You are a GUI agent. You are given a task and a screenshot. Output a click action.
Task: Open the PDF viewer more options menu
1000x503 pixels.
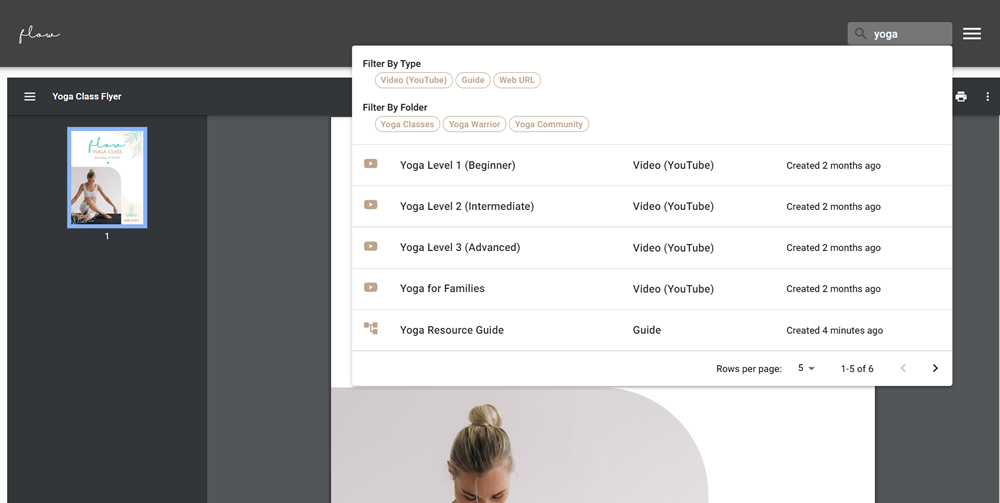point(987,97)
